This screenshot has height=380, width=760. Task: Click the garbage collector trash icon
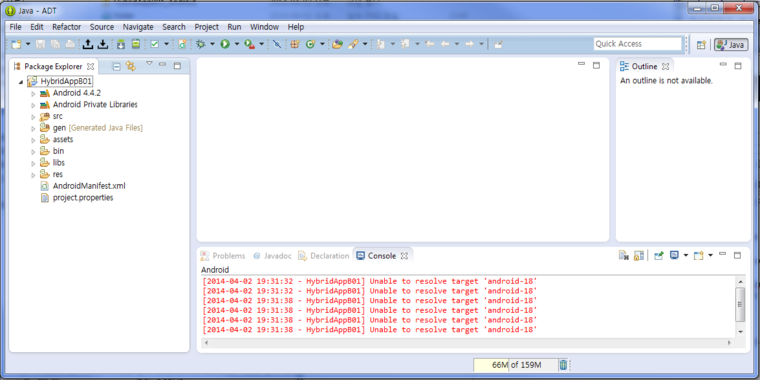coord(563,365)
